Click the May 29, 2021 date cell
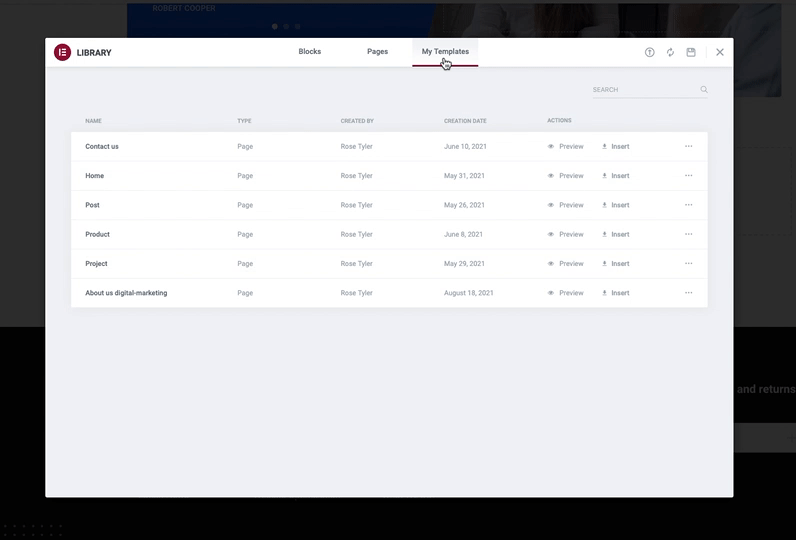796x540 pixels. [x=464, y=264]
